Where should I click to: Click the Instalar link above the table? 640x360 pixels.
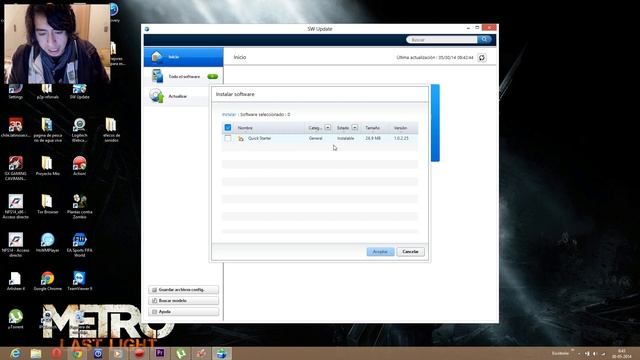229,114
